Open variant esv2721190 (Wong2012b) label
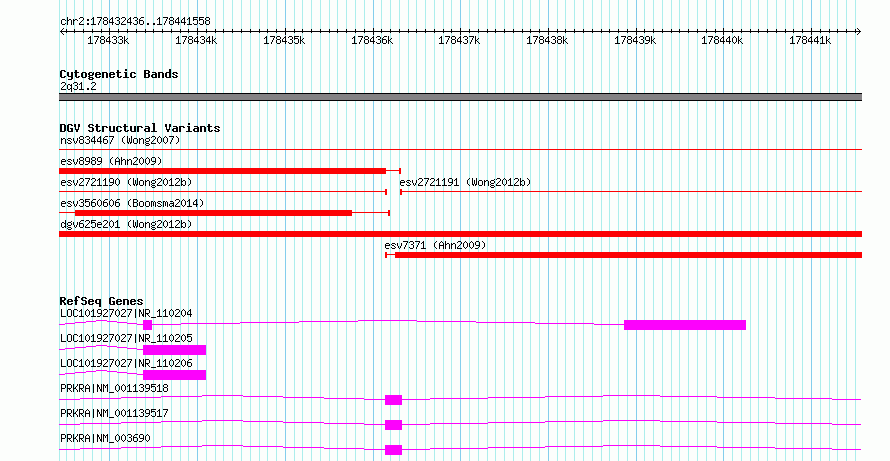 tap(126, 182)
